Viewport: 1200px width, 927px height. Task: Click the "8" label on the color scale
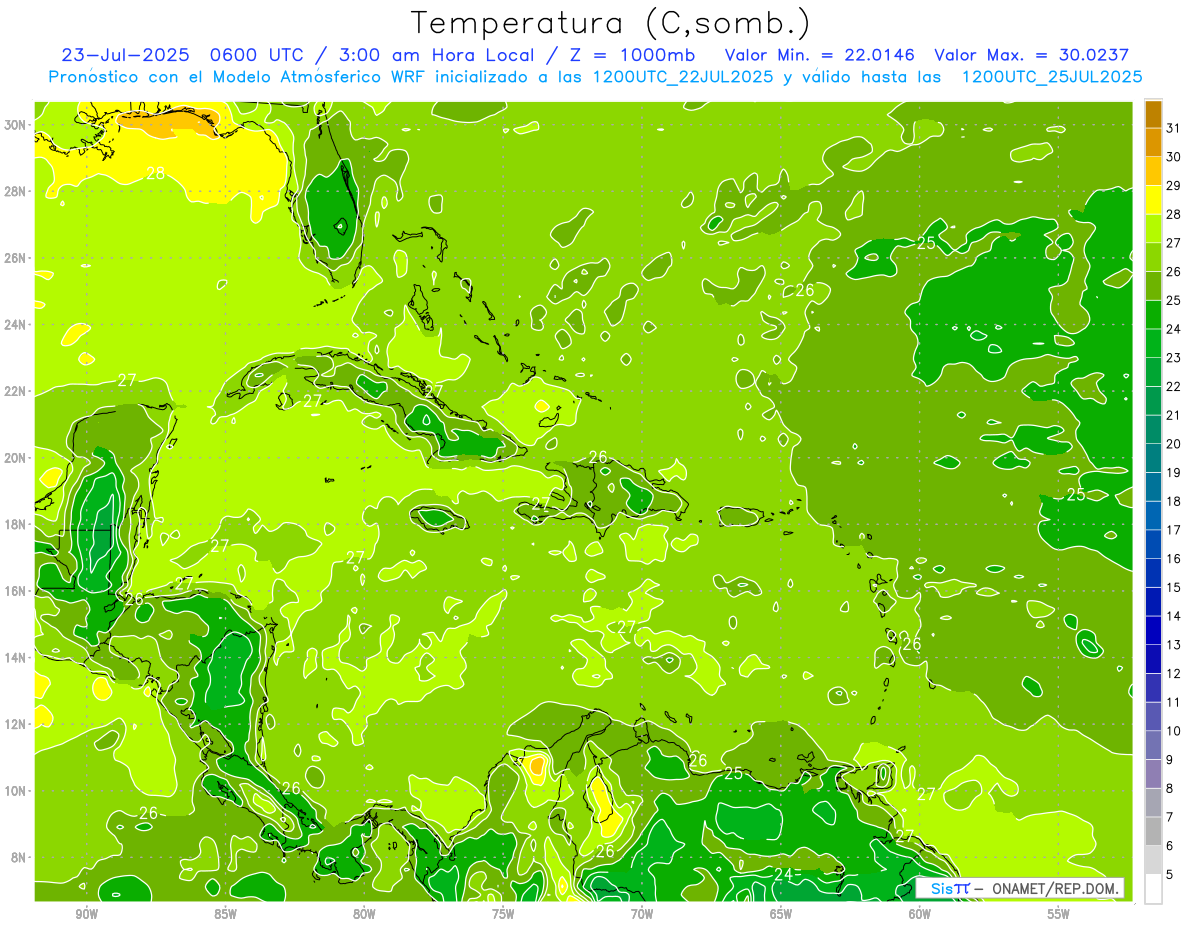tap(1170, 788)
